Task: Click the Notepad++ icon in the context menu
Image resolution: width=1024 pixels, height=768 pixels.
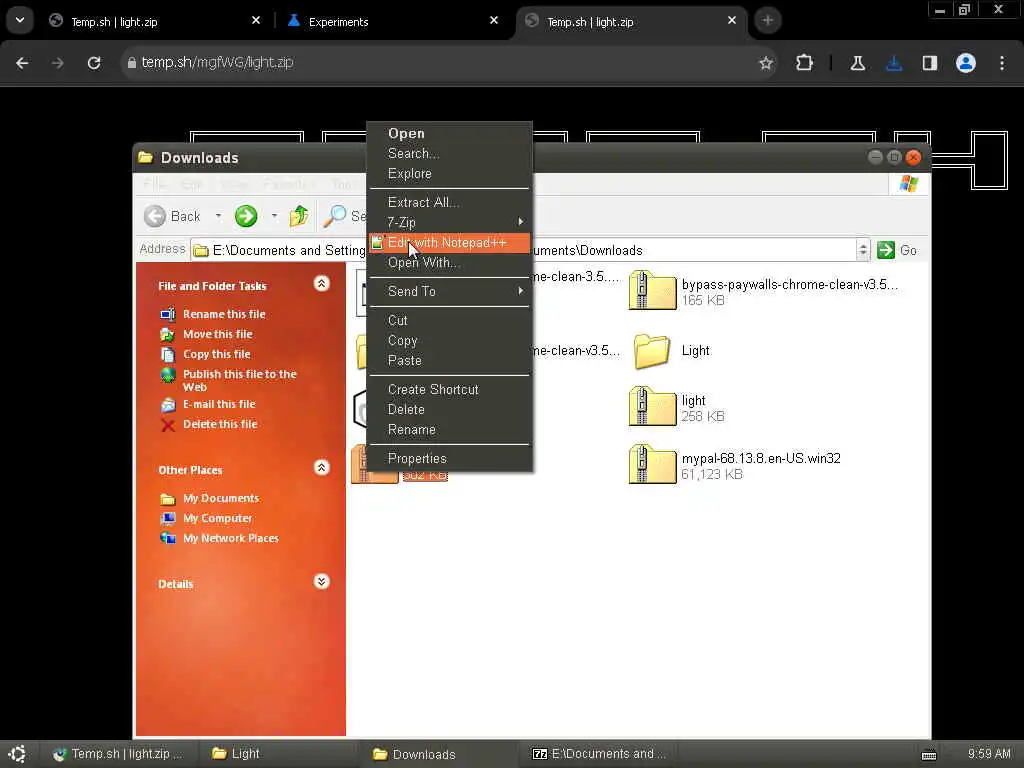Action: 377,242
